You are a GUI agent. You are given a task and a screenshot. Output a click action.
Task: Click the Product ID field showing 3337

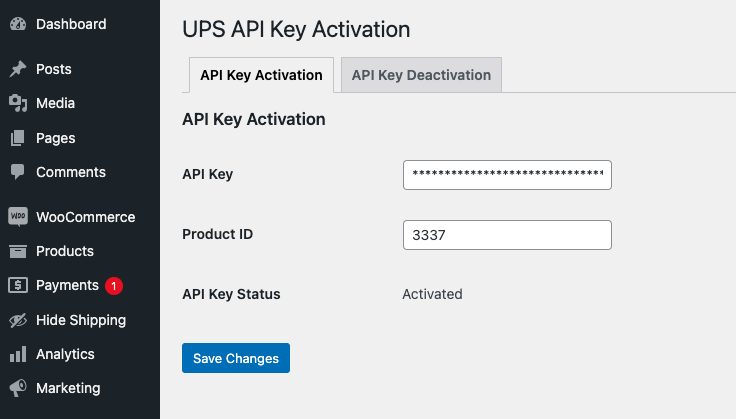(507, 235)
